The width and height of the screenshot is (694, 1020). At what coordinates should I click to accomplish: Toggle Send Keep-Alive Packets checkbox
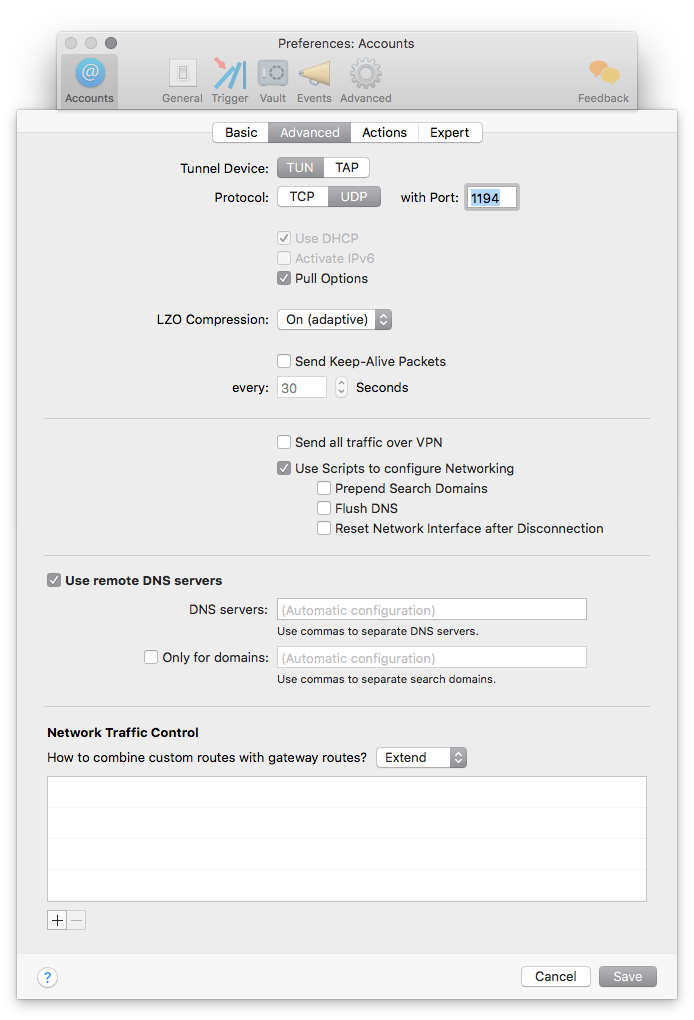click(285, 361)
